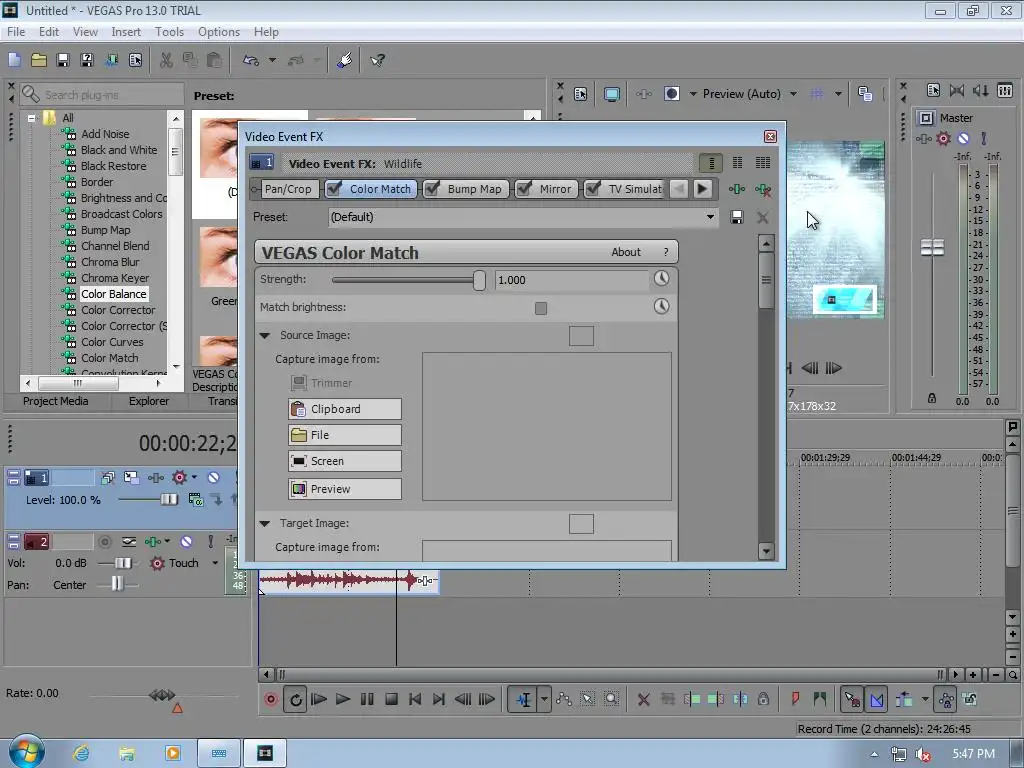Switch to the Project Media tab
Image resolution: width=1024 pixels, height=768 pixels.
tap(56, 401)
